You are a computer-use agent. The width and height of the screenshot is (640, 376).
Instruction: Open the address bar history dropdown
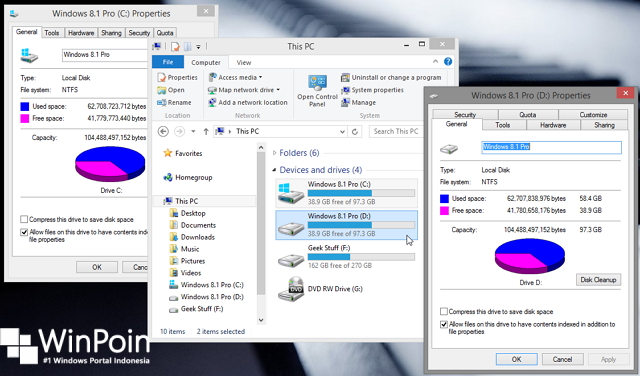pyautogui.click(x=342, y=131)
